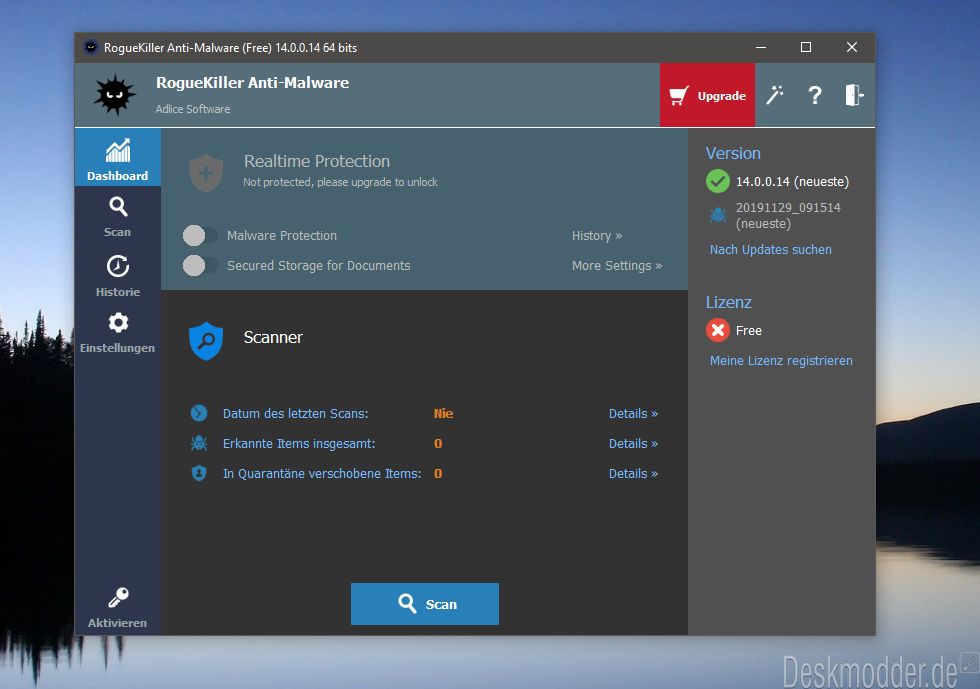980x689 pixels.
Task: Open the Dashboard tab in the sidebar
Action: point(118,158)
